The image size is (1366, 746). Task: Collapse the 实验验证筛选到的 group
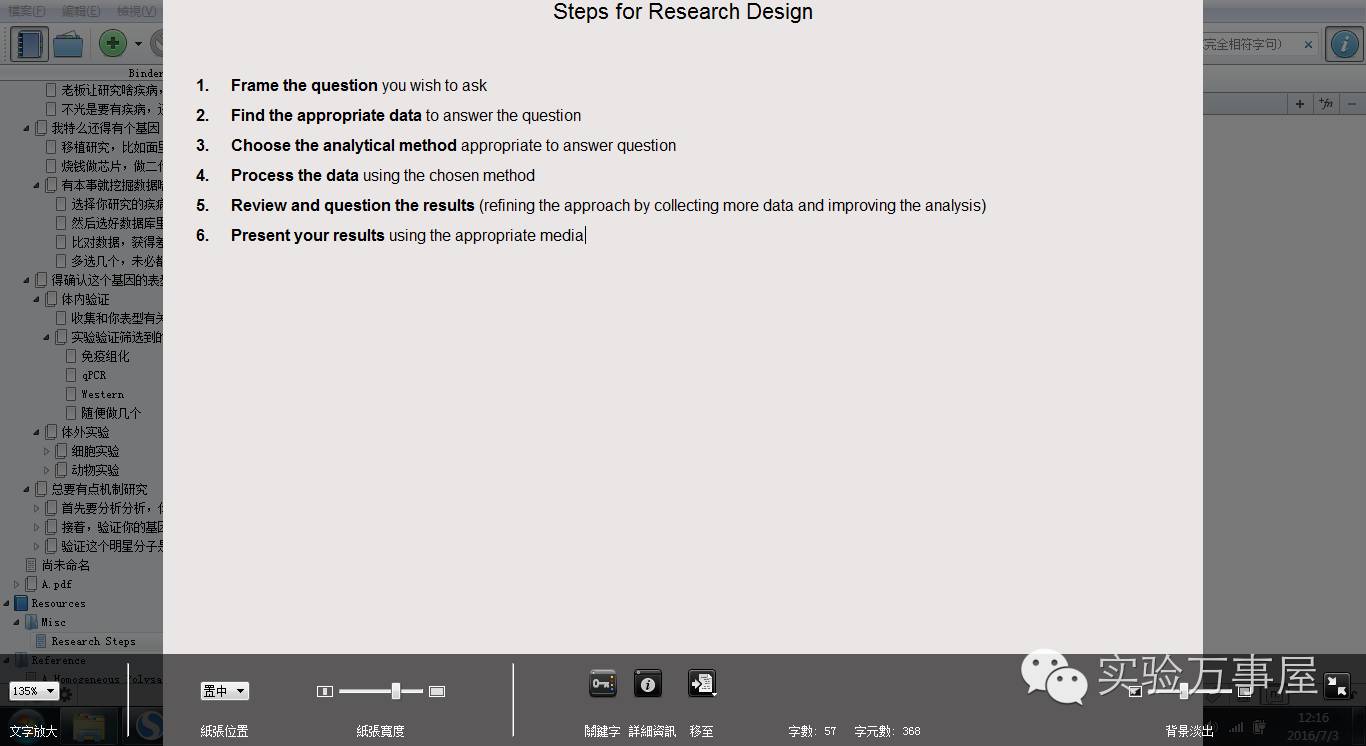coord(47,337)
